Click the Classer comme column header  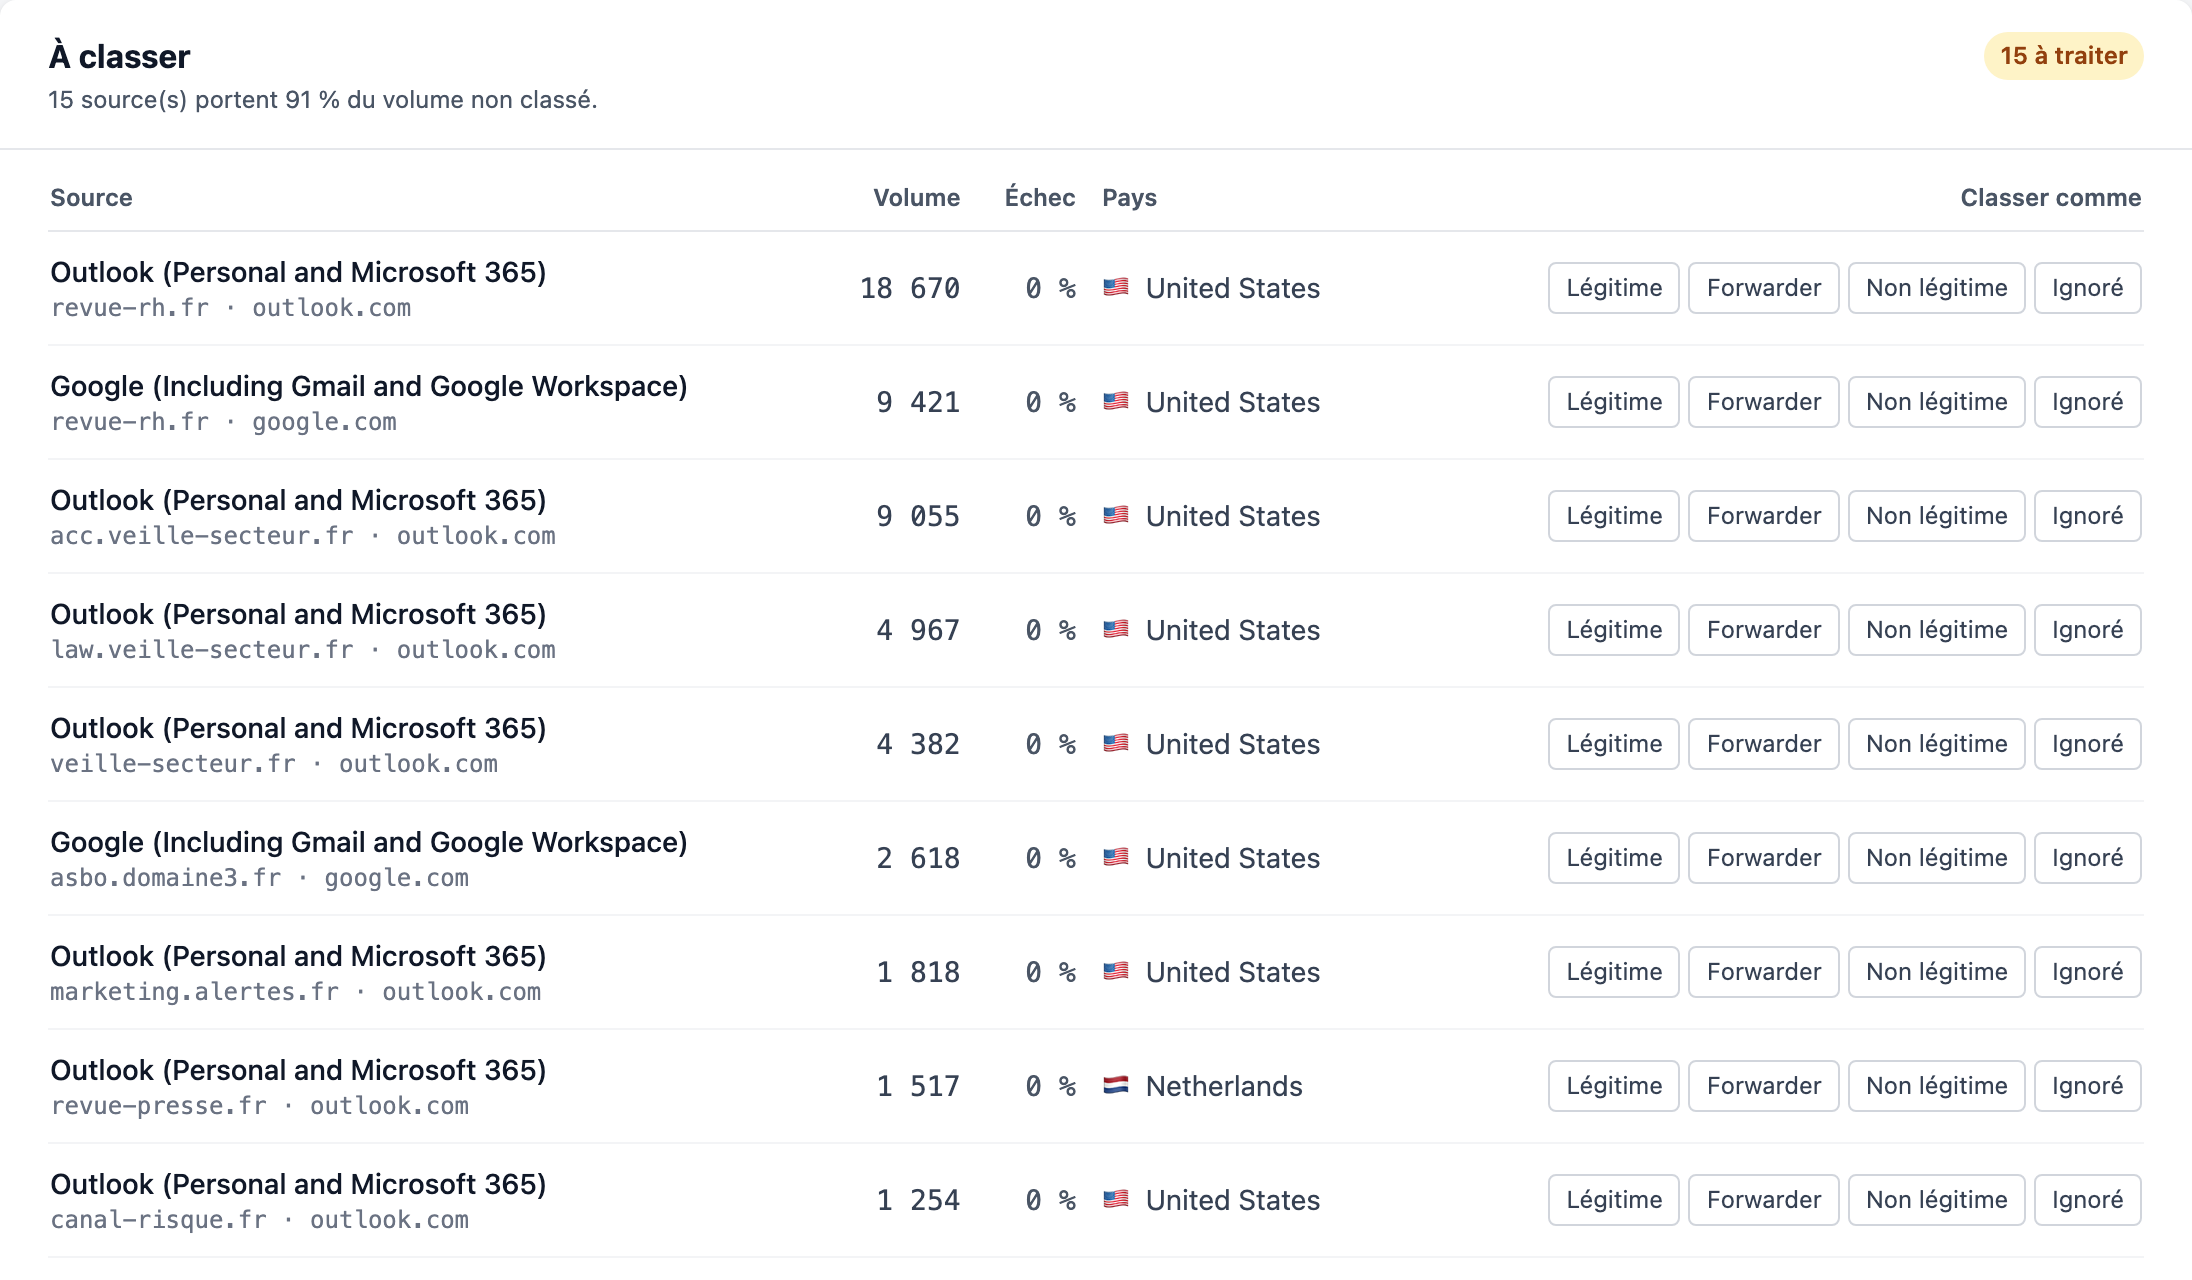tap(2050, 198)
